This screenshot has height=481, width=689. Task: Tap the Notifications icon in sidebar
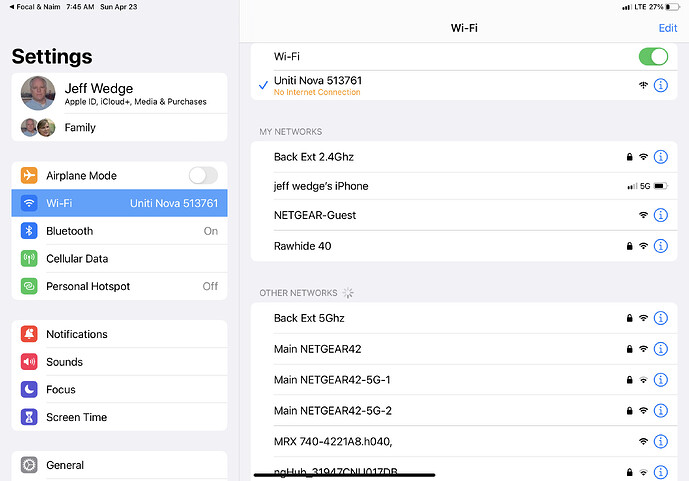tap(29, 334)
